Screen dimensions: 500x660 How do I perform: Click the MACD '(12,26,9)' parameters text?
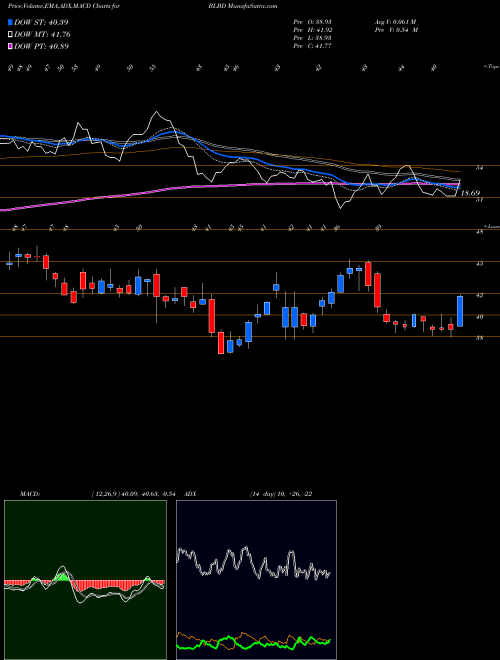[x=105, y=494]
